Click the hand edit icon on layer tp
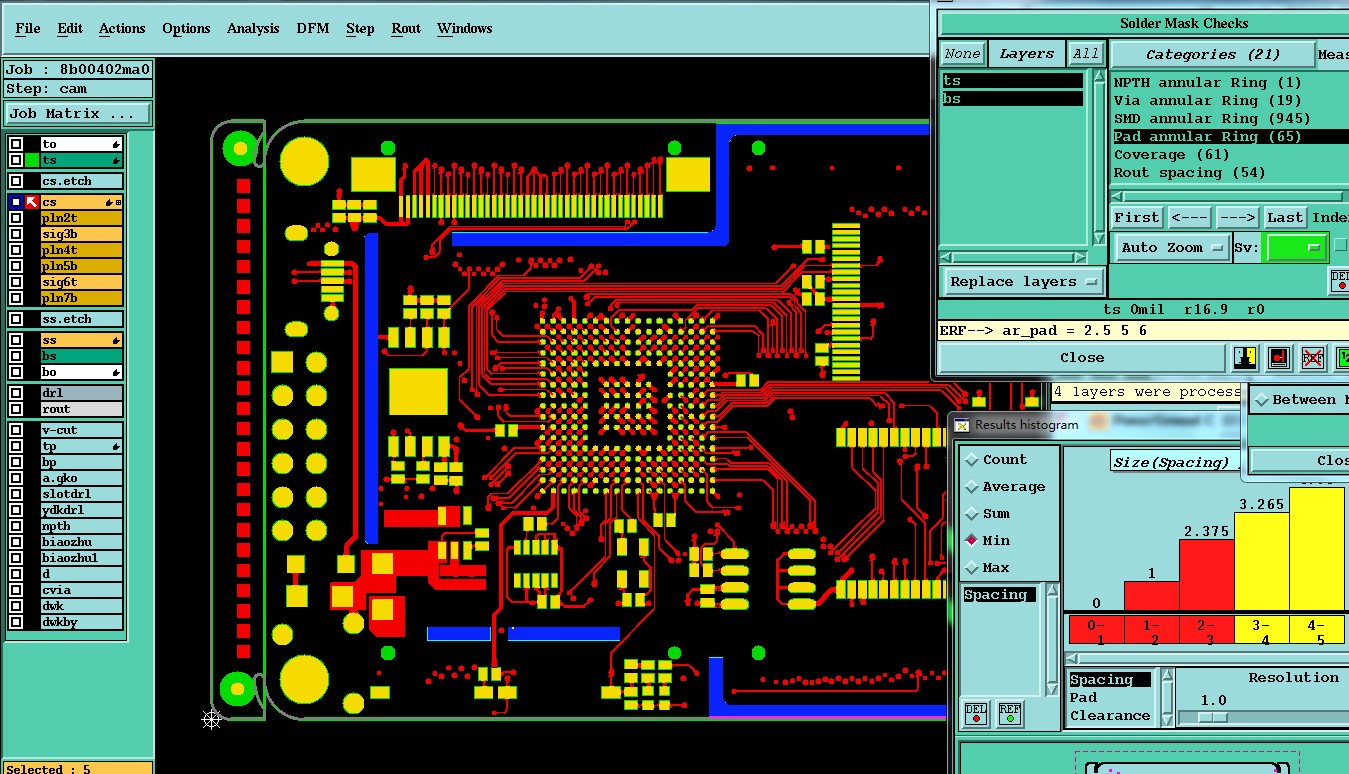The image size is (1349, 774). [x=116, y=446]
